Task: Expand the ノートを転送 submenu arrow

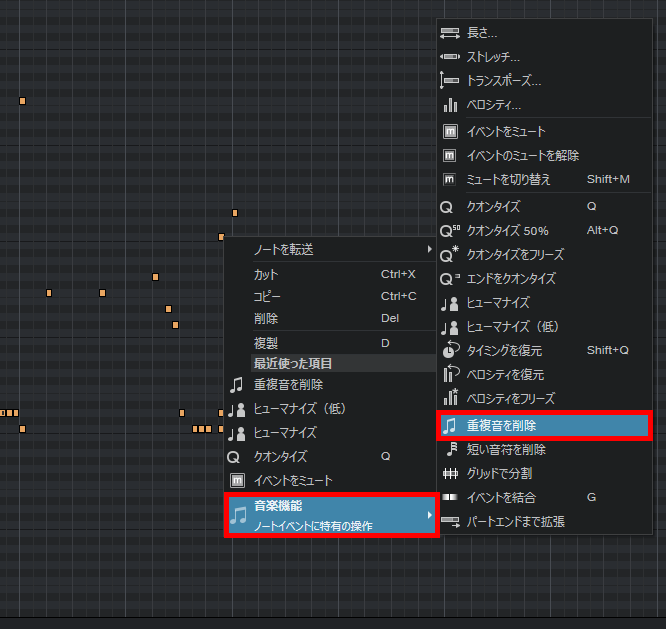Action: coord(430,249)
